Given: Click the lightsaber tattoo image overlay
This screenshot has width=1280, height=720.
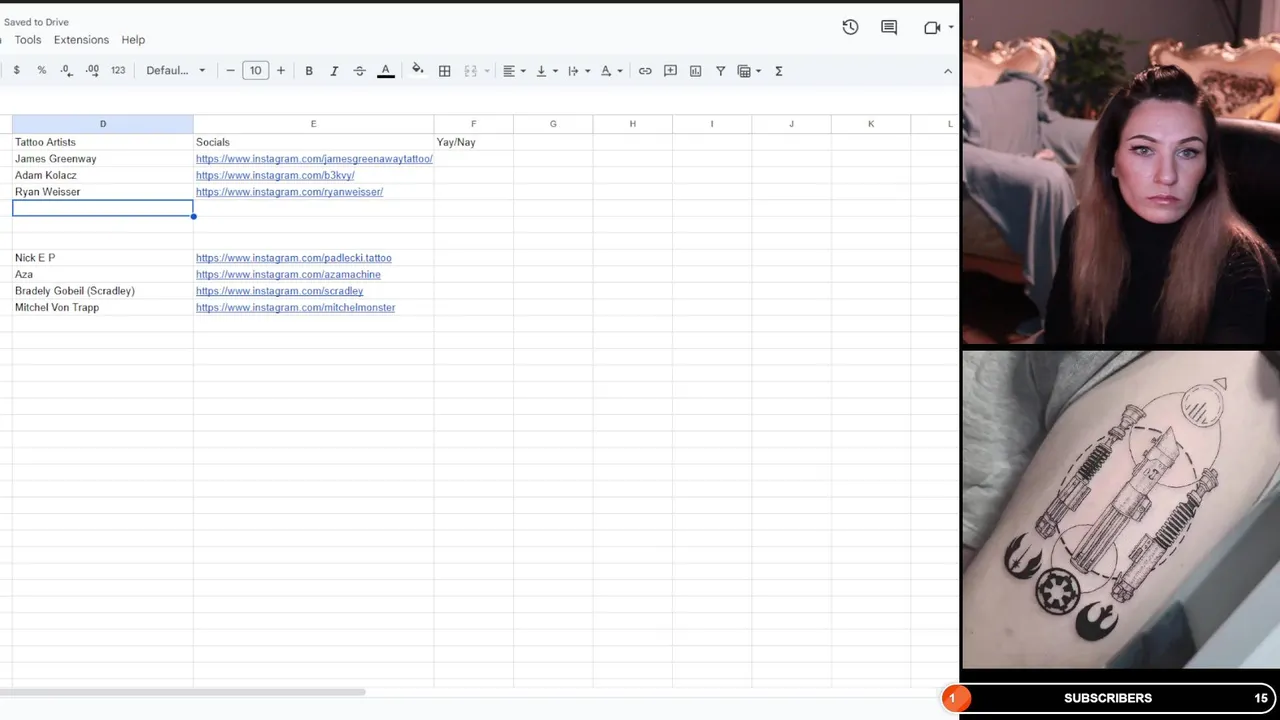Looking at the screenshot, I should coord(1121,509).
